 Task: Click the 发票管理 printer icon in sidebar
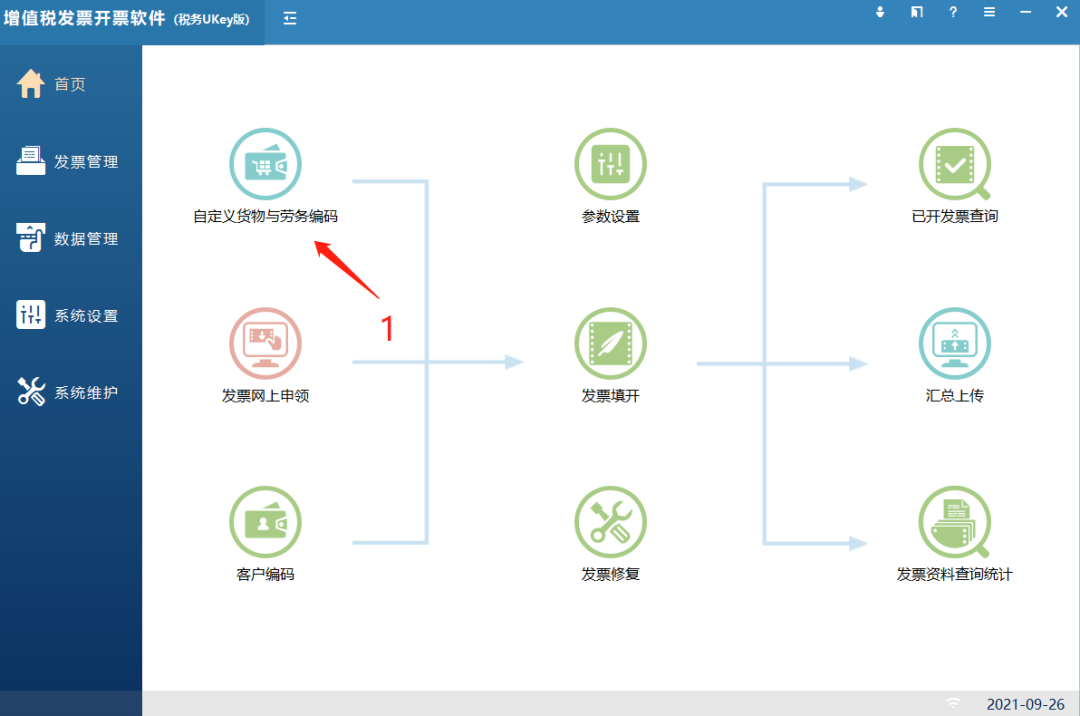(x=30, y=161)
